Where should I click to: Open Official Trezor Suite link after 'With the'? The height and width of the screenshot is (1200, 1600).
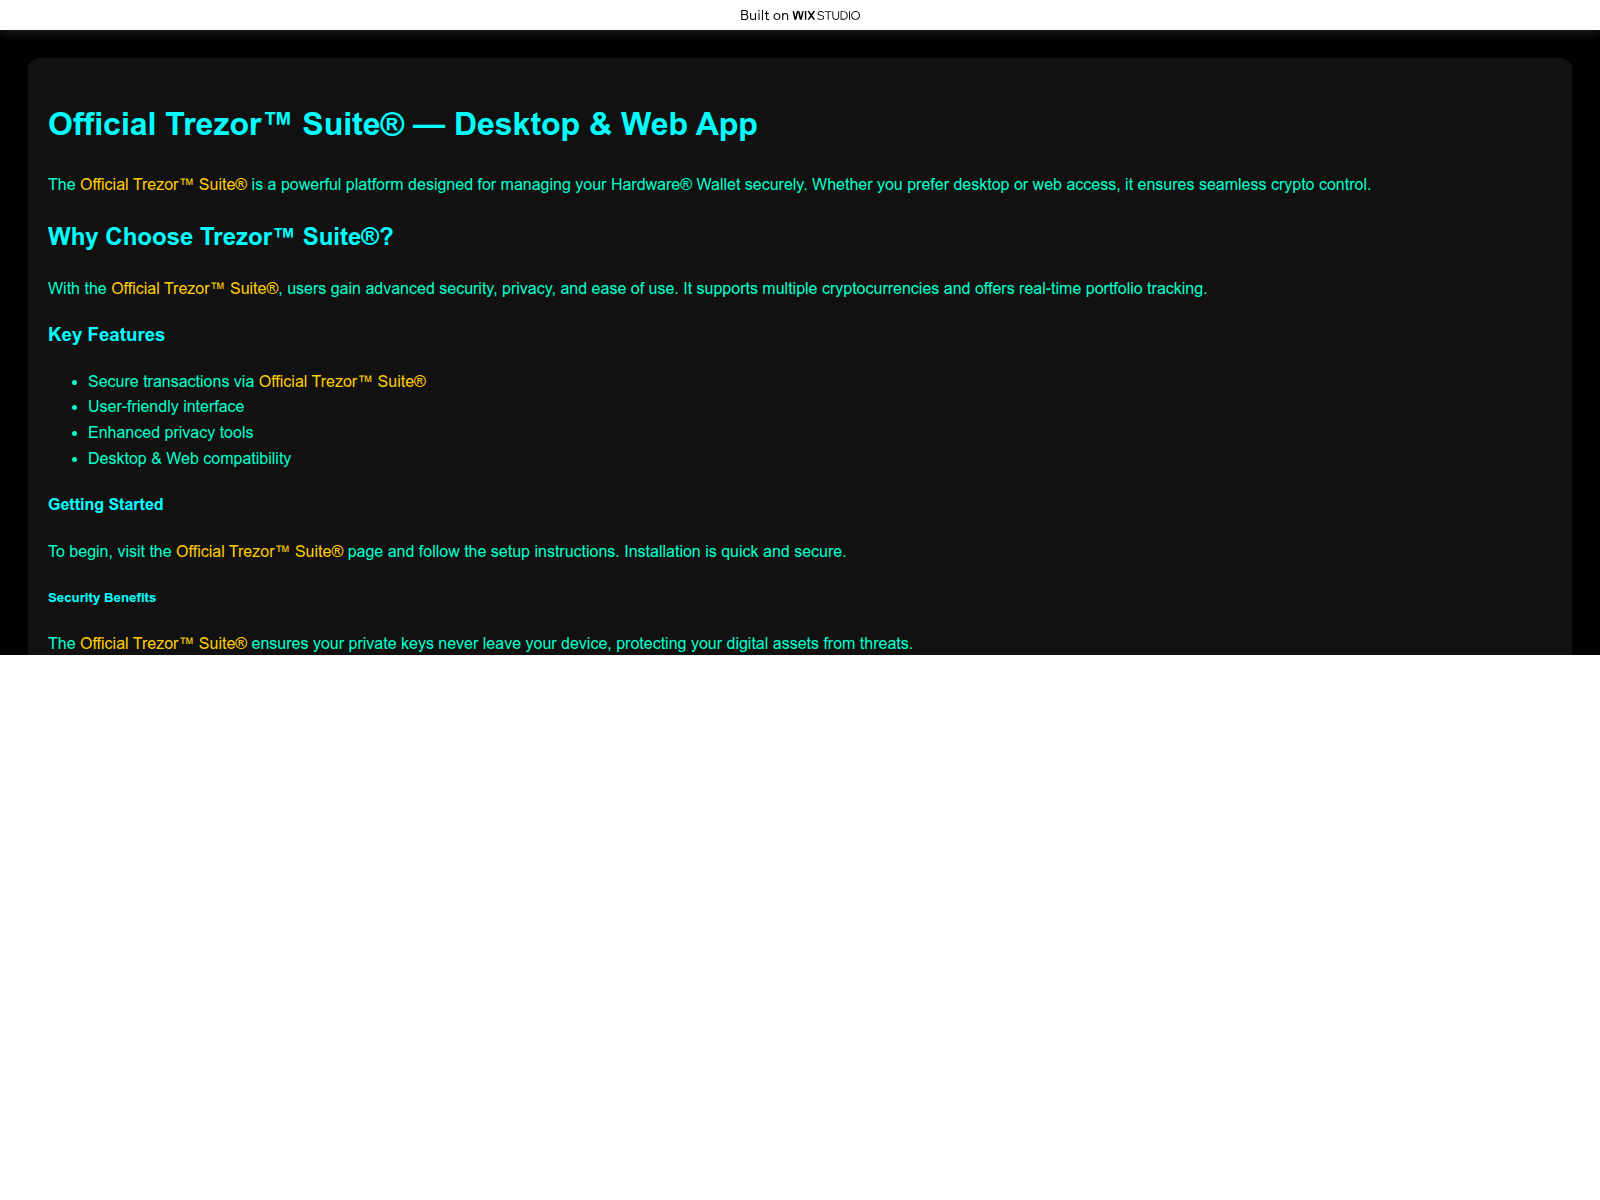tap(194, 289)
